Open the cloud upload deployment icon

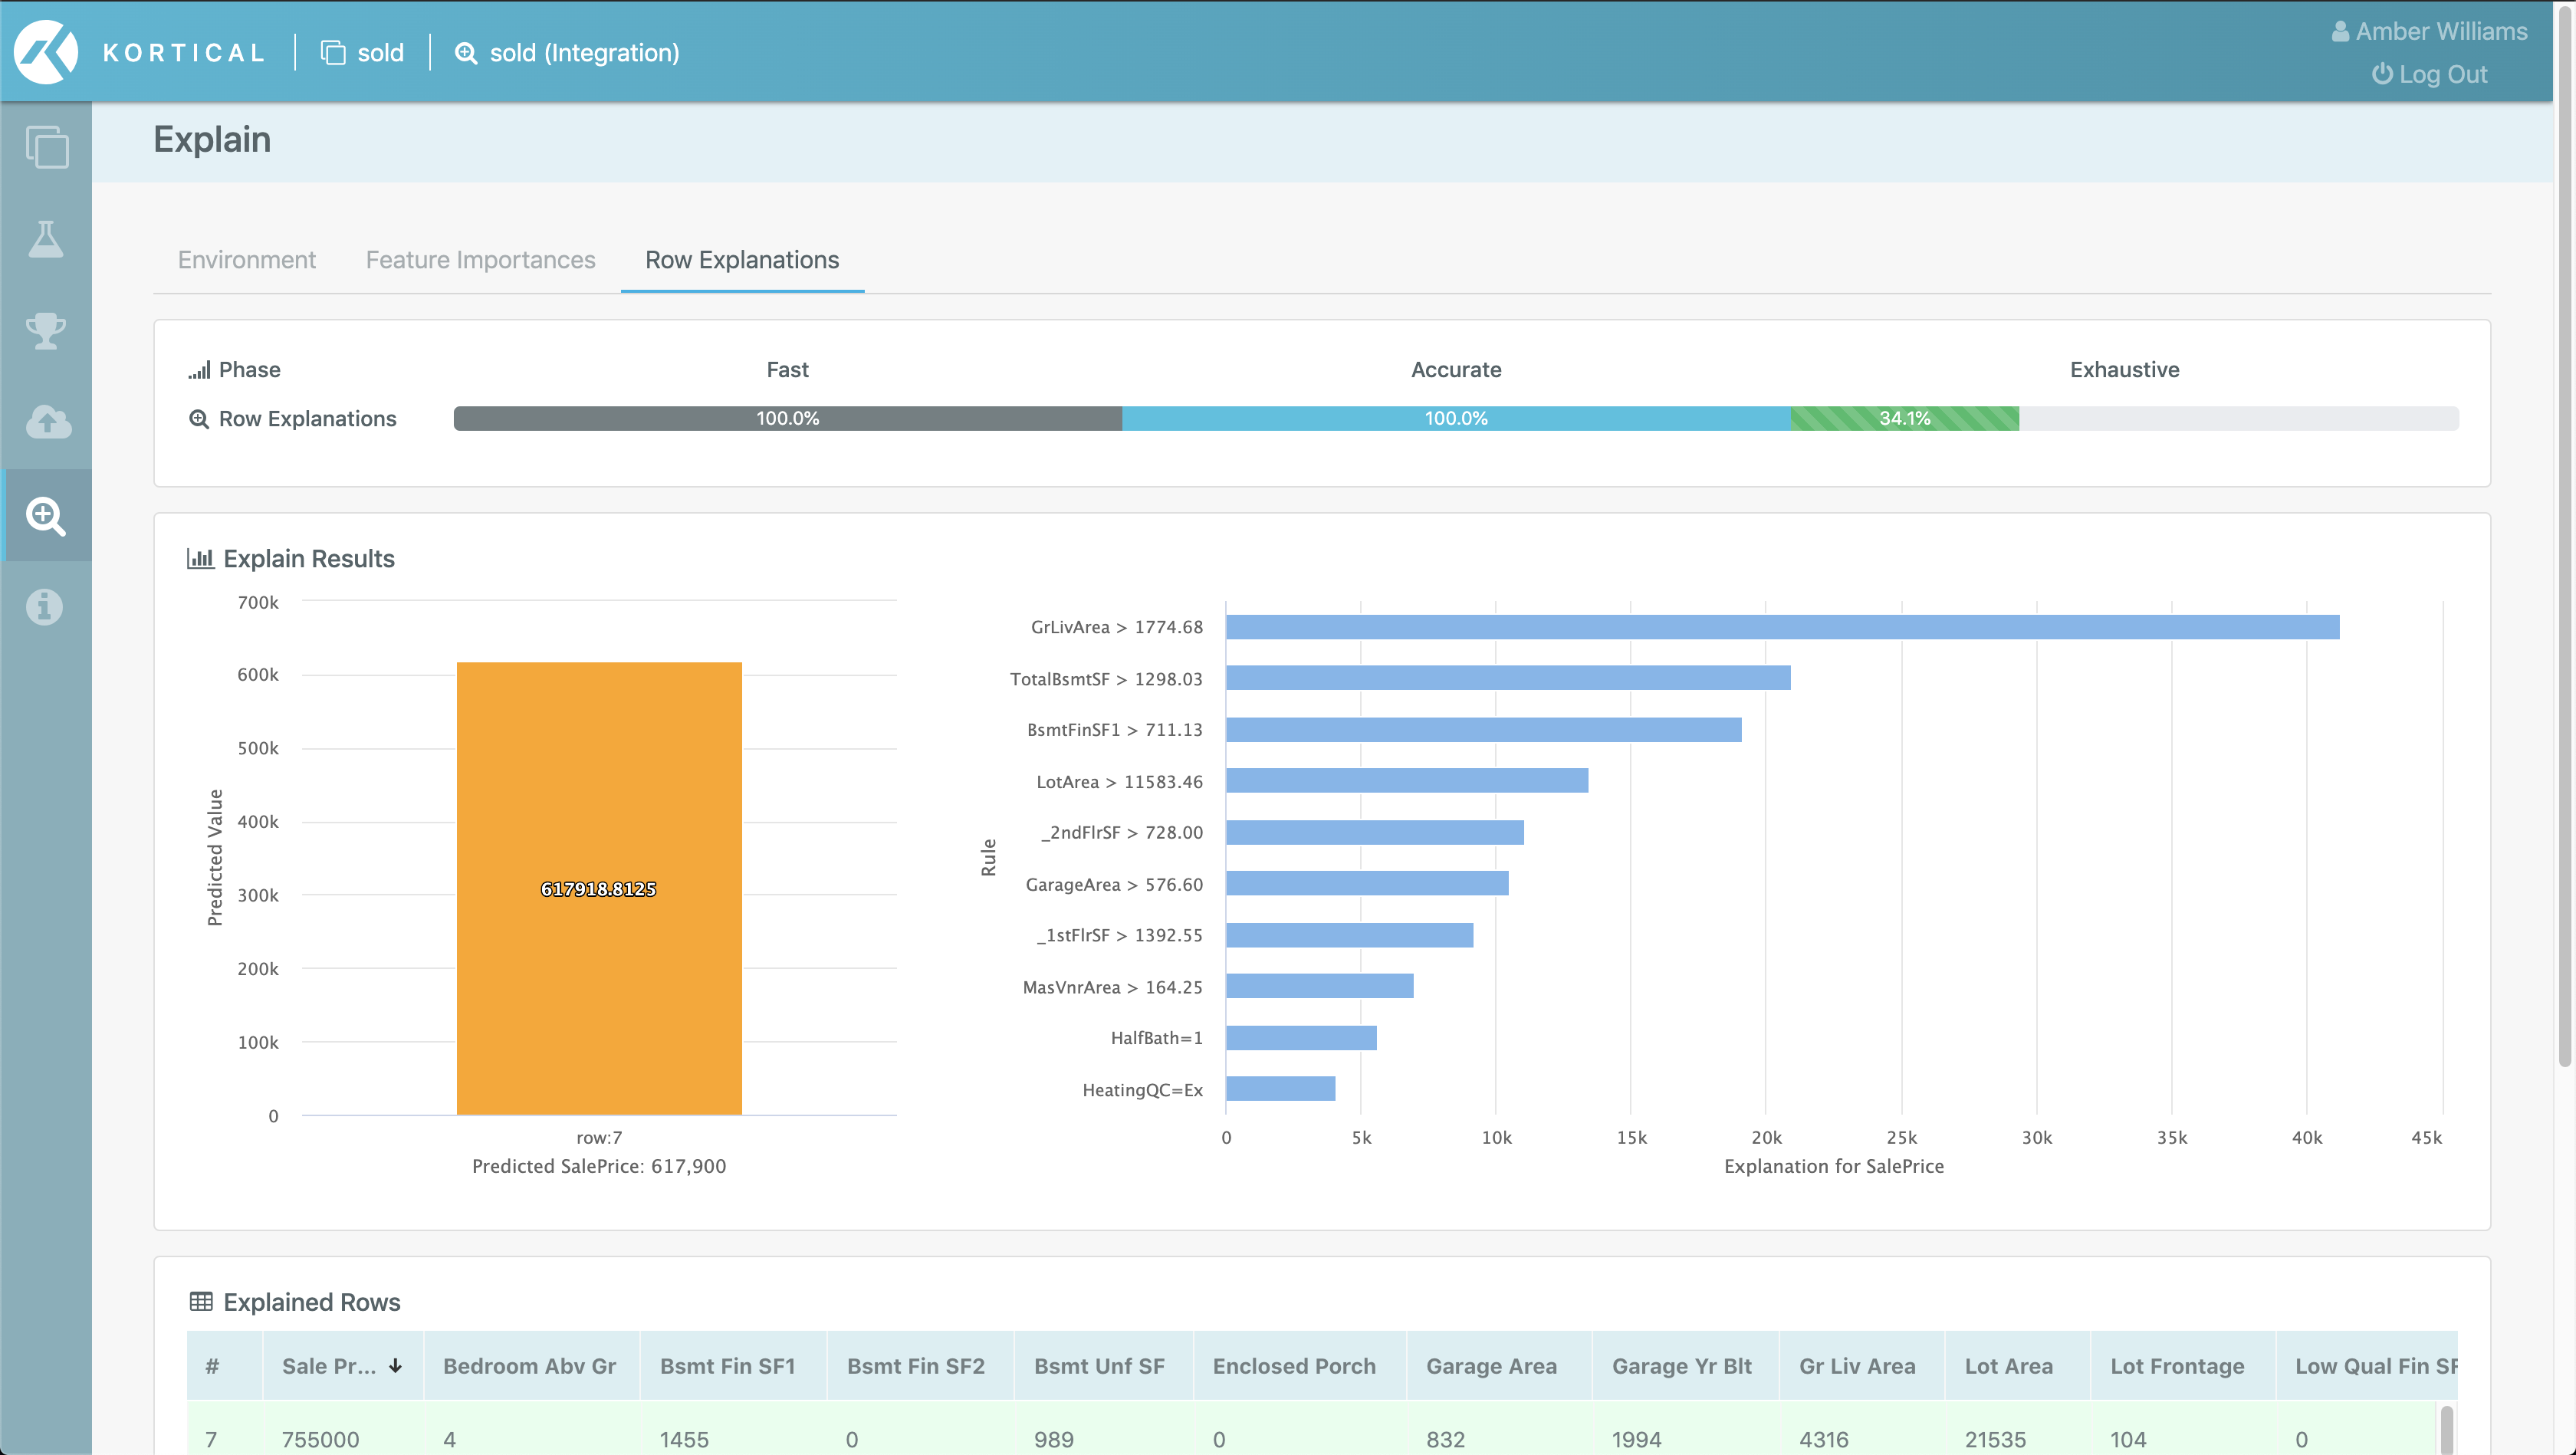46,422
